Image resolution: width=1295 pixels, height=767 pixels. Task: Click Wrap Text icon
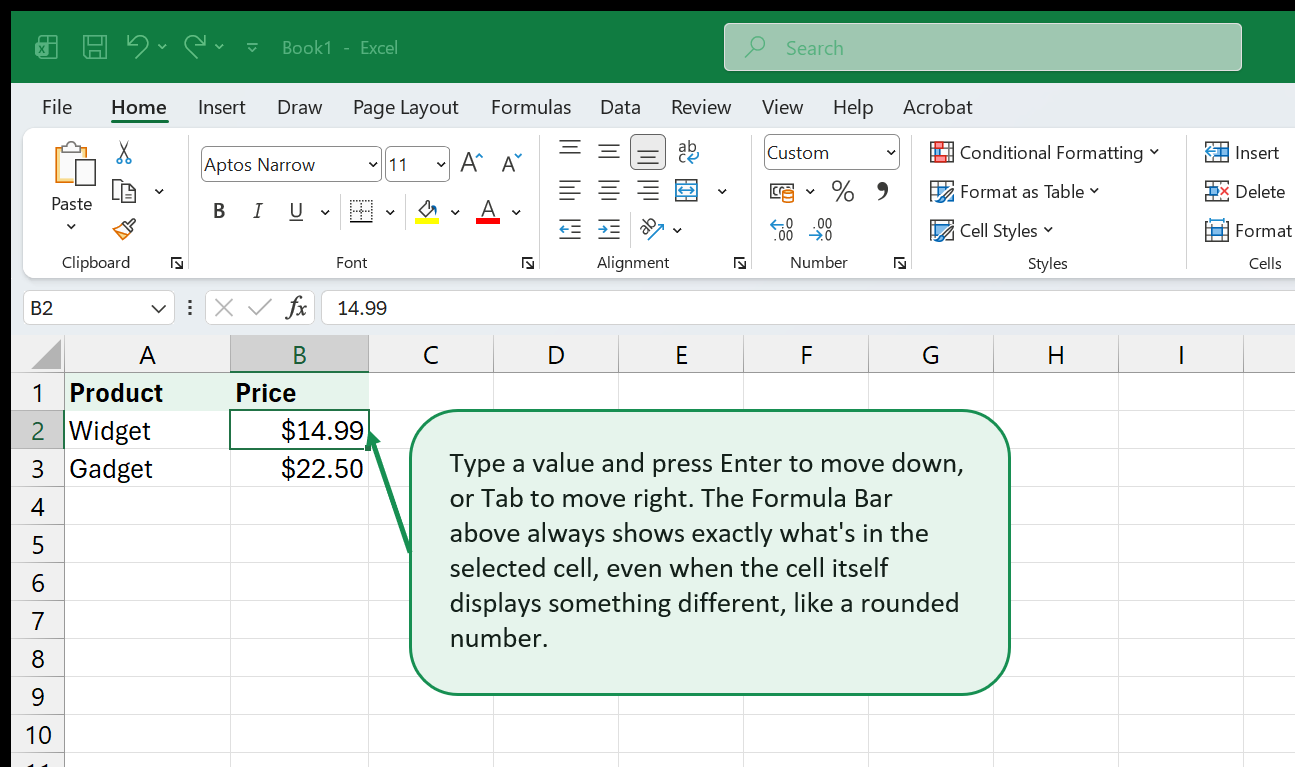point(688,152)
